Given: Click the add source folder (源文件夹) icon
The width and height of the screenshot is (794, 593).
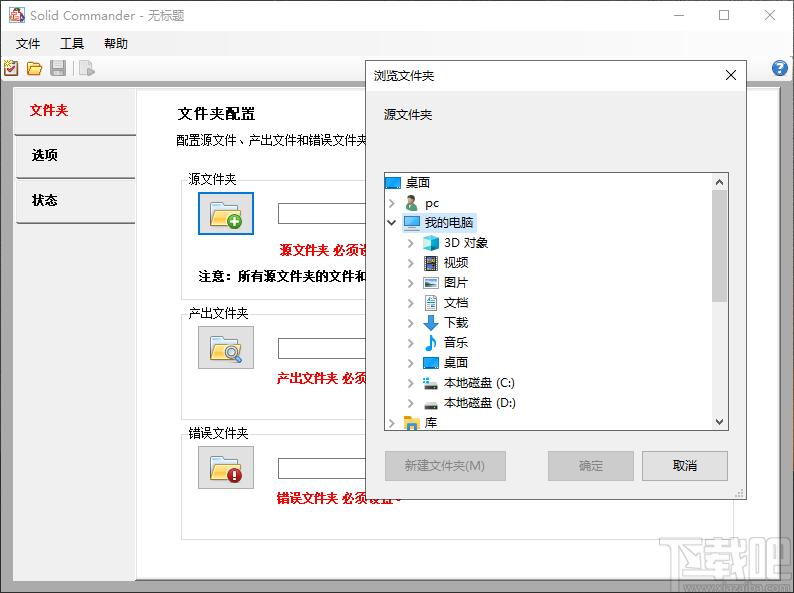Looking at the screenshot, I should (225, 213).
